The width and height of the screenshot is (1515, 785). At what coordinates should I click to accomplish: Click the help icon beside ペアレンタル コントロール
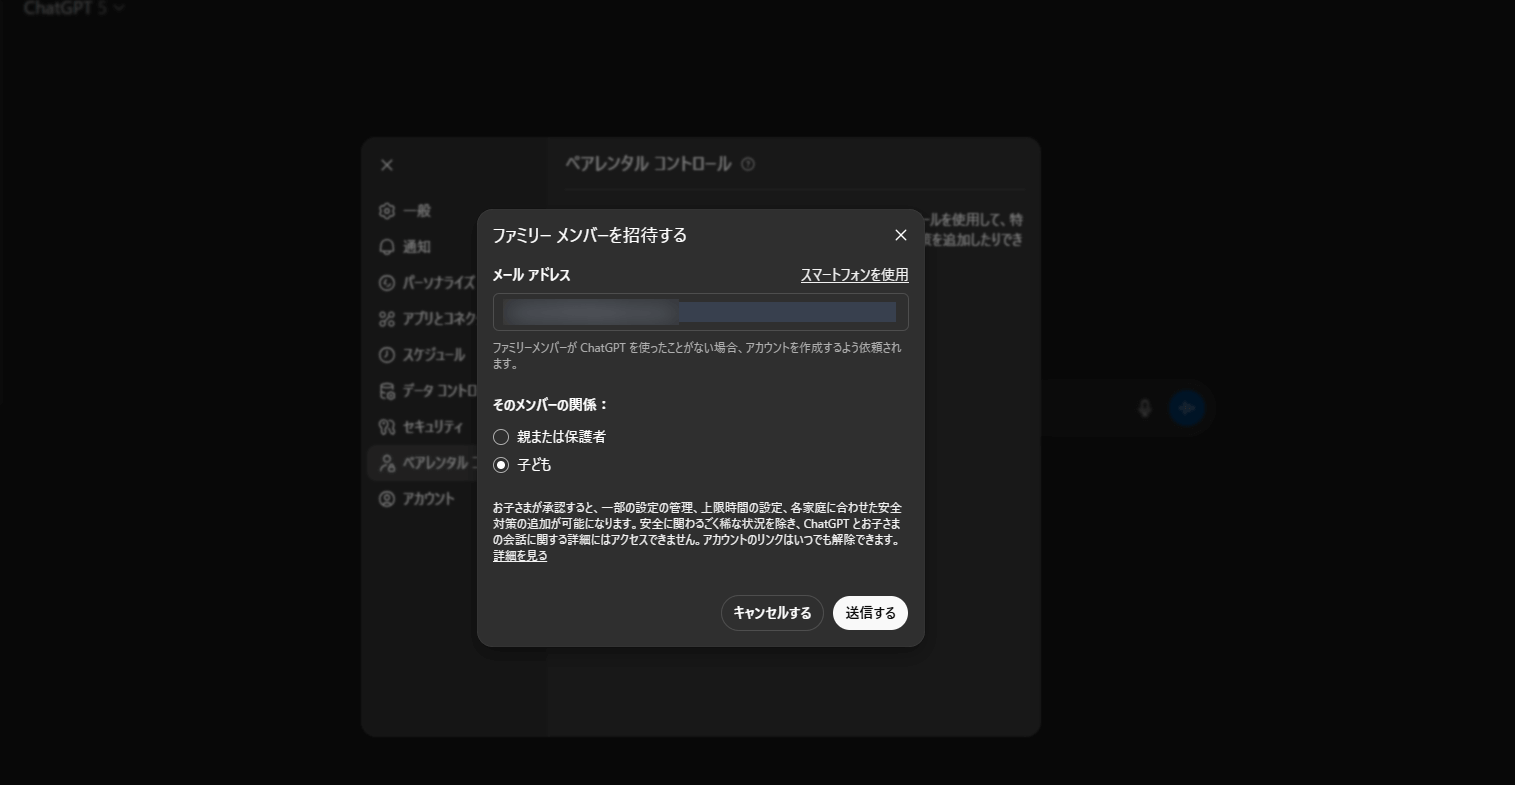click(x=748, y=164)
